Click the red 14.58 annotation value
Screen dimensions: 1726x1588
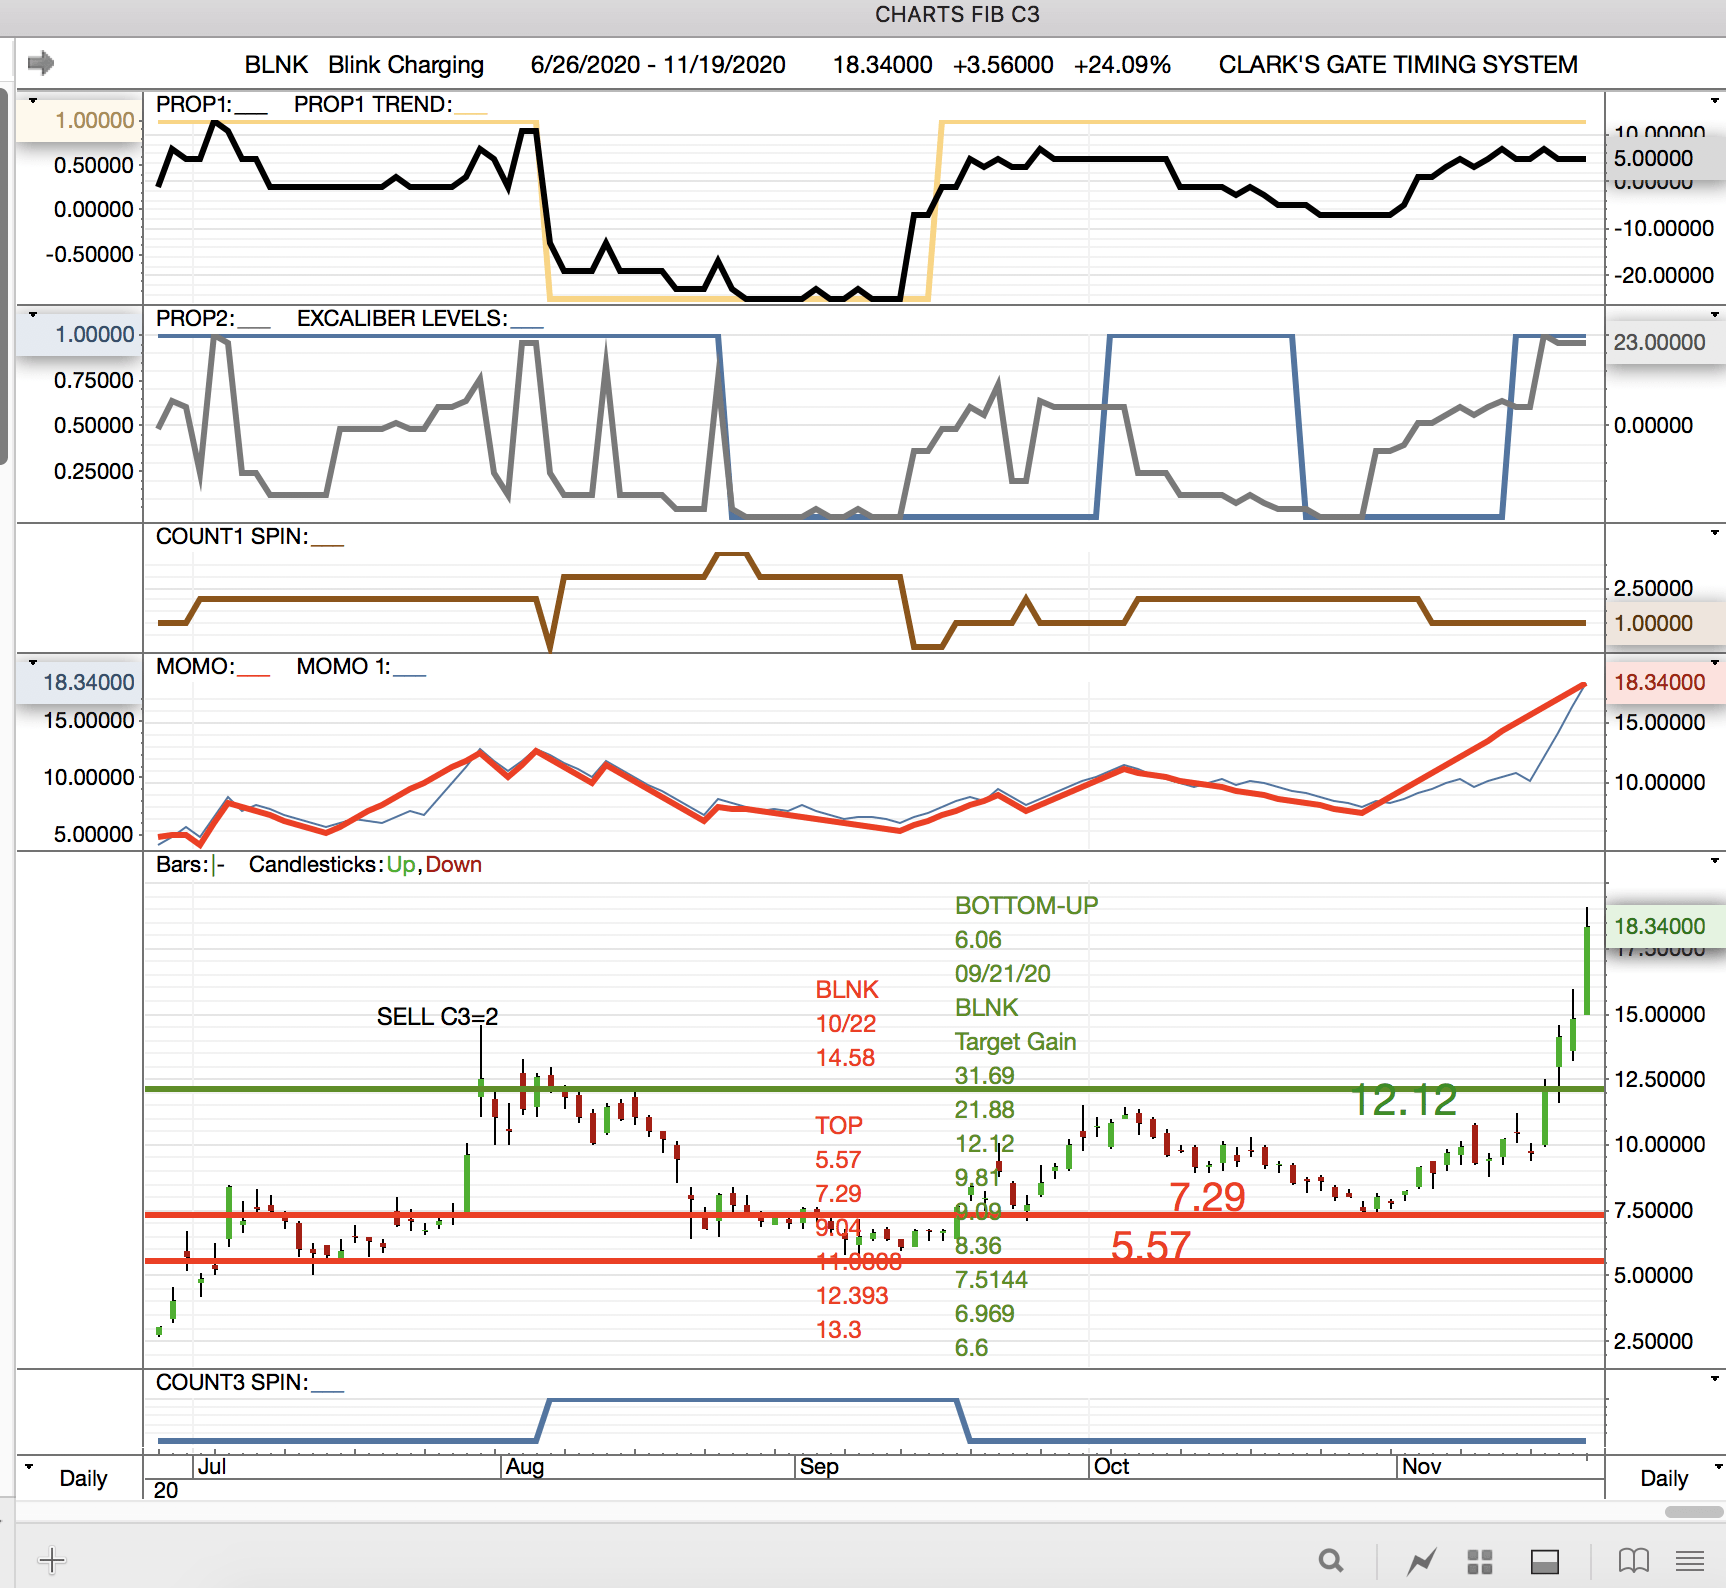845,1057
